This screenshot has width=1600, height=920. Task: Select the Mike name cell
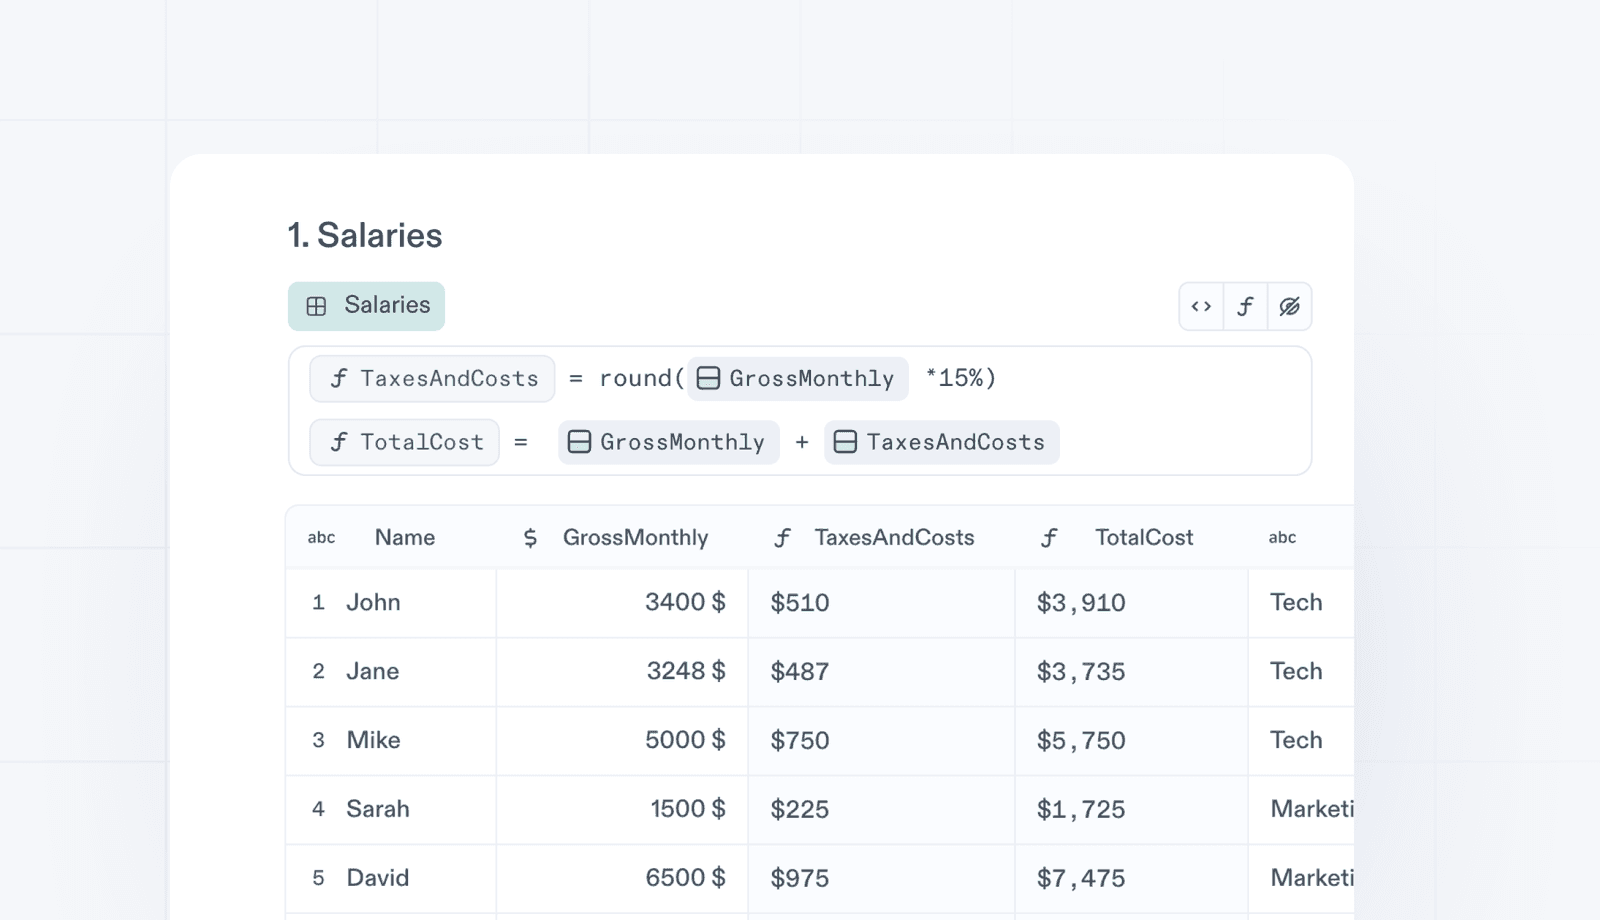click(x=391, y=741)
